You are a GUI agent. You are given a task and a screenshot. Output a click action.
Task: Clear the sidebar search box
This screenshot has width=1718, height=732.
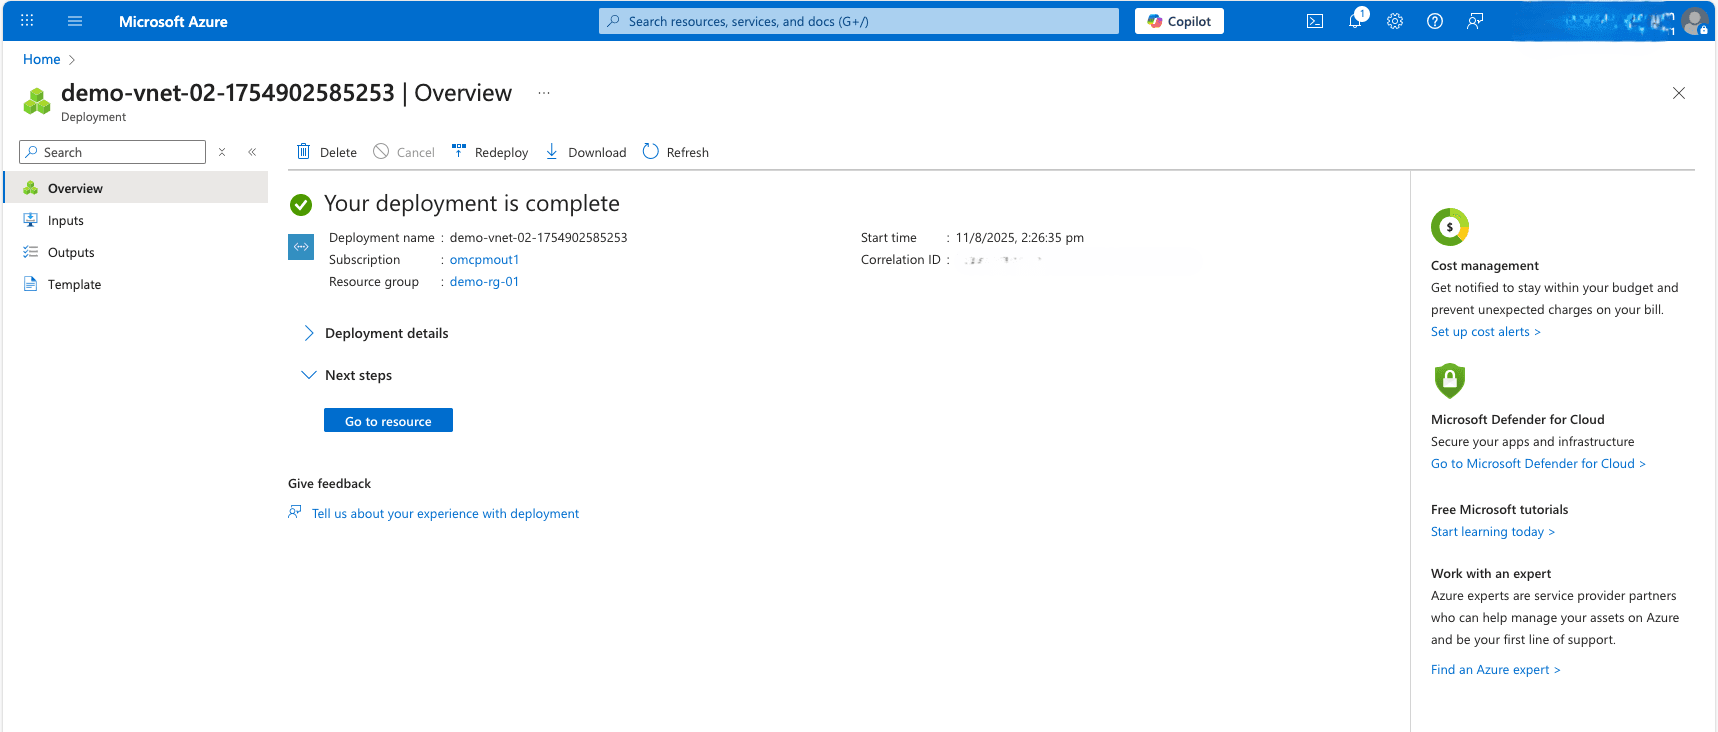point(222,152)
